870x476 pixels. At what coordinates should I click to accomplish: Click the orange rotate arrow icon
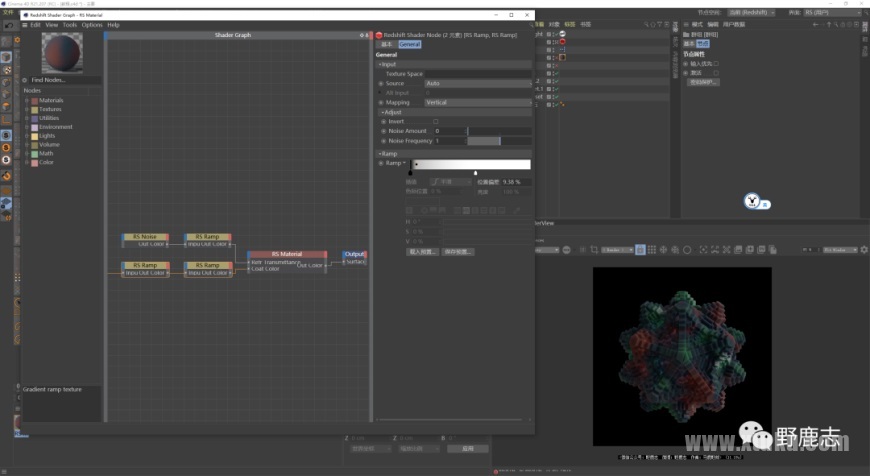[6, 176]
